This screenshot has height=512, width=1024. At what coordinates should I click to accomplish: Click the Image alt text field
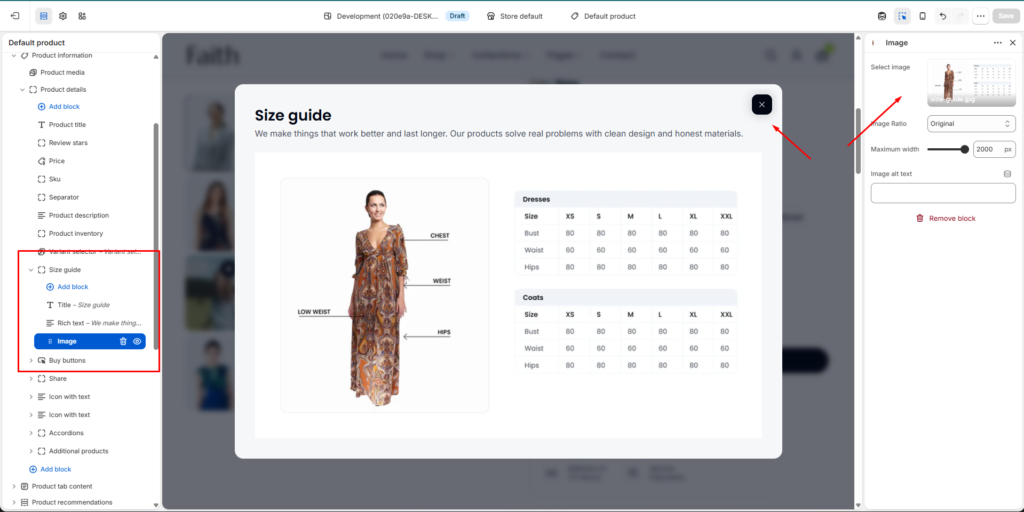pyautogui.click(x=943, y=193)
